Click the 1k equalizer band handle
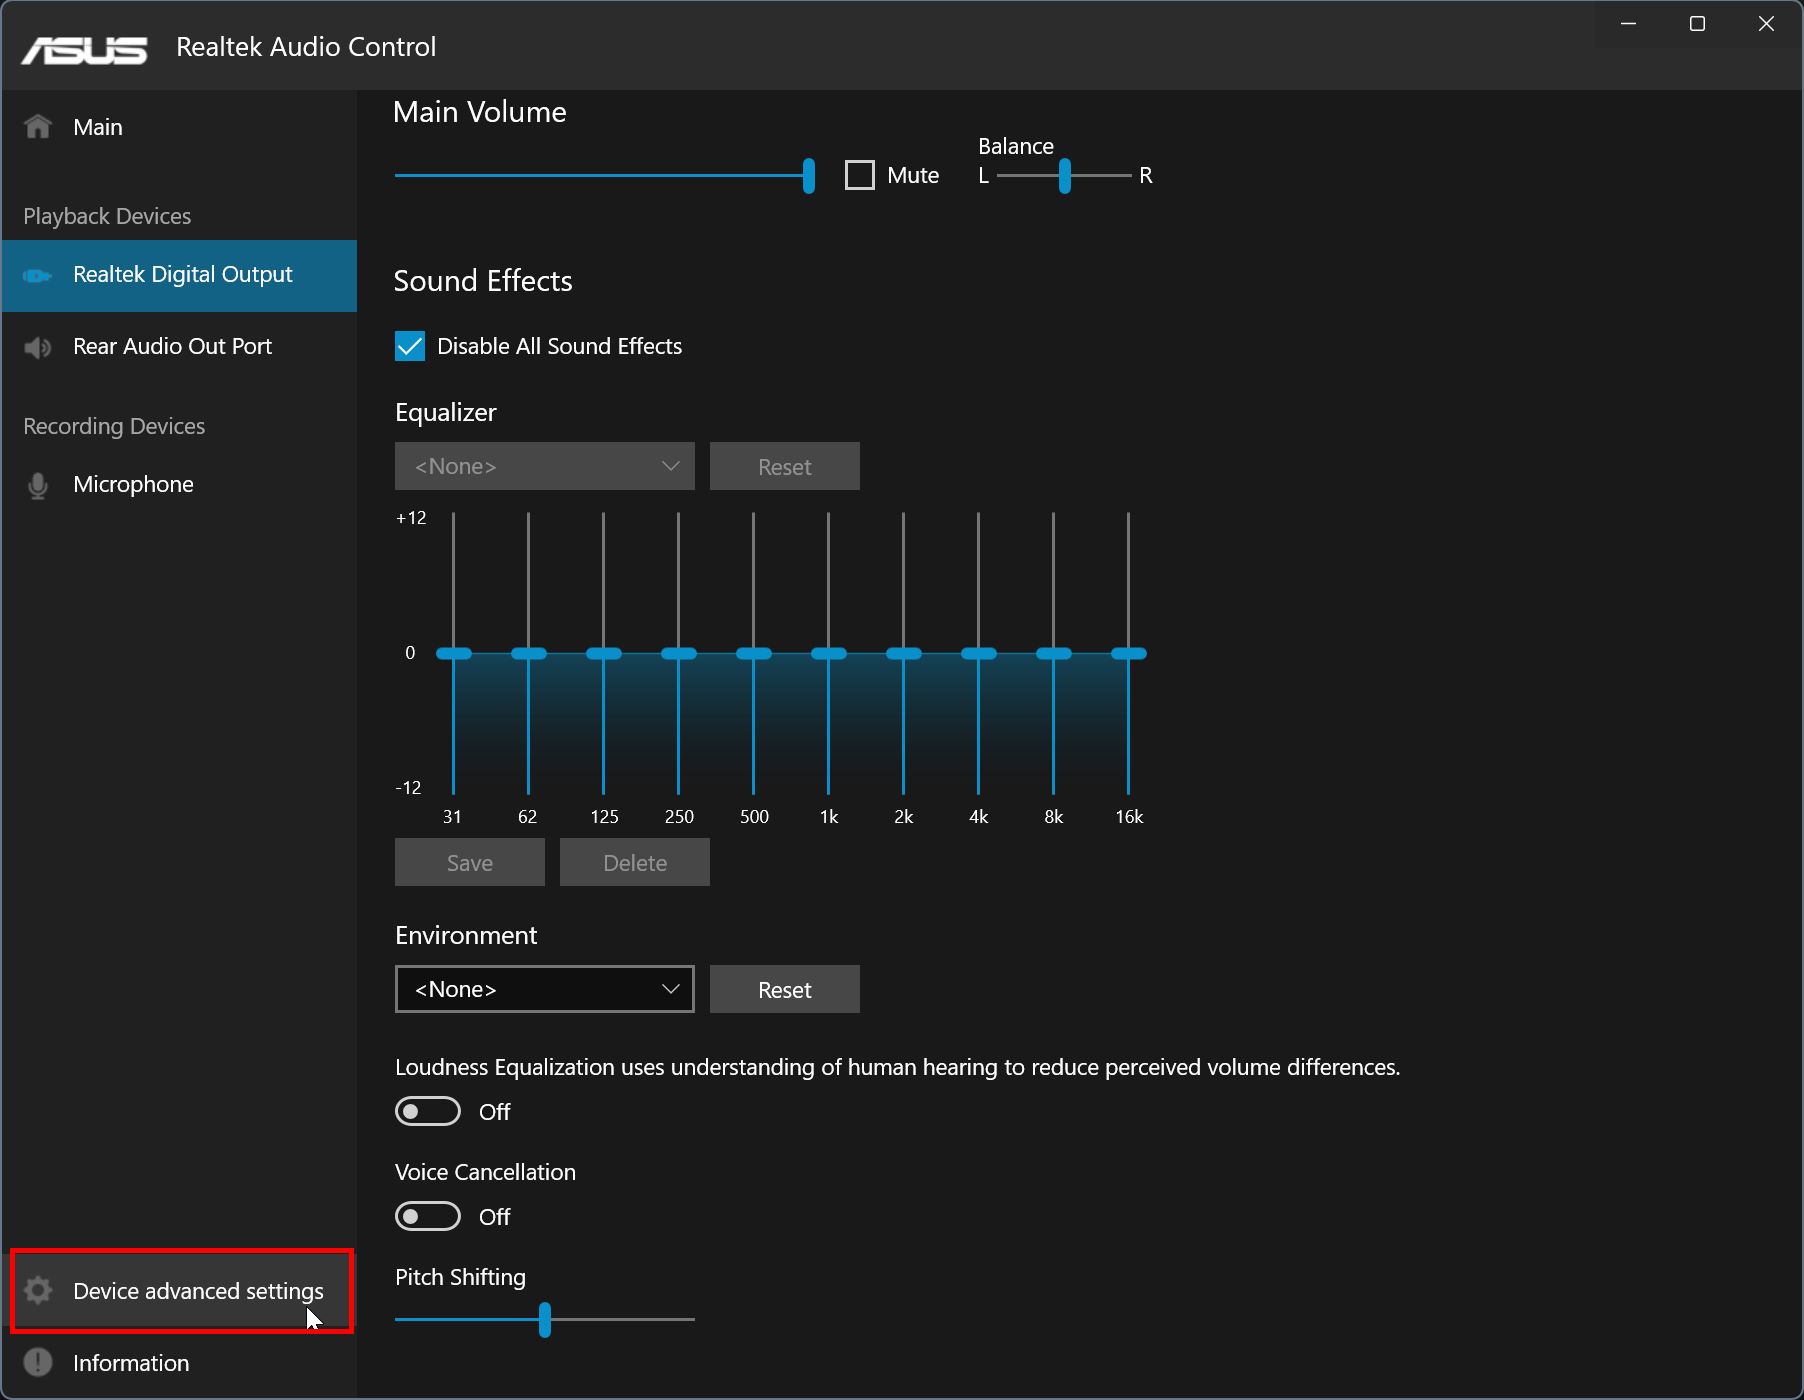This screenshot has height=1400, width=1804. [x=829, y=653]
